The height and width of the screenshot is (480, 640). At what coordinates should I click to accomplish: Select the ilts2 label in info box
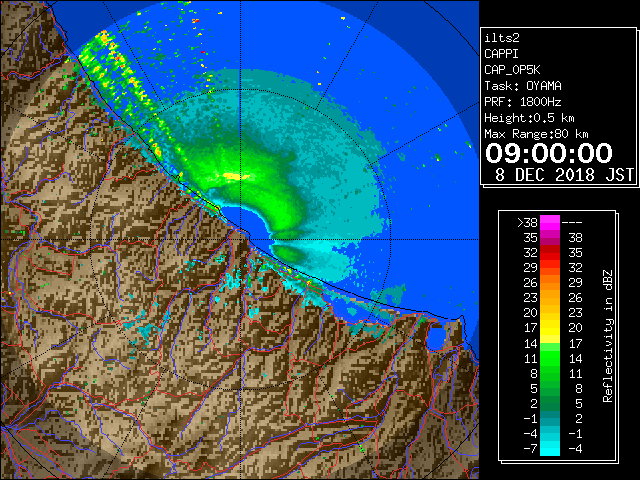502,38
